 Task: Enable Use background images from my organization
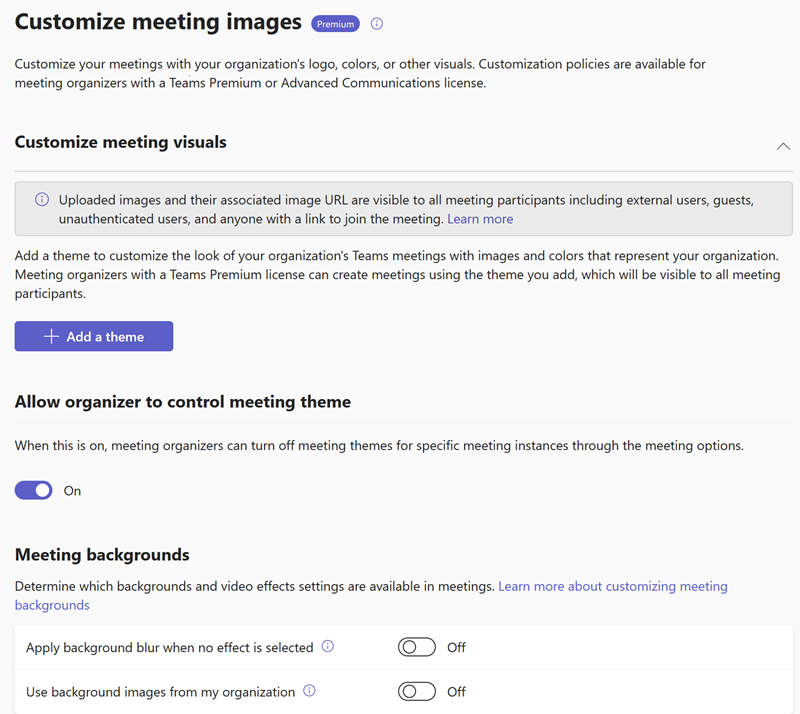417,691
